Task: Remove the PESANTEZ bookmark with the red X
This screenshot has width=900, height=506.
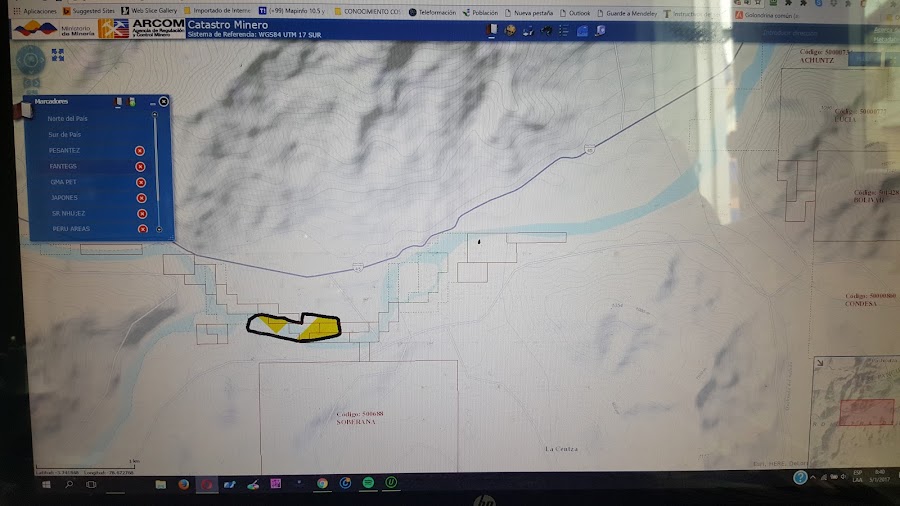Action: (x=139, y=151)
